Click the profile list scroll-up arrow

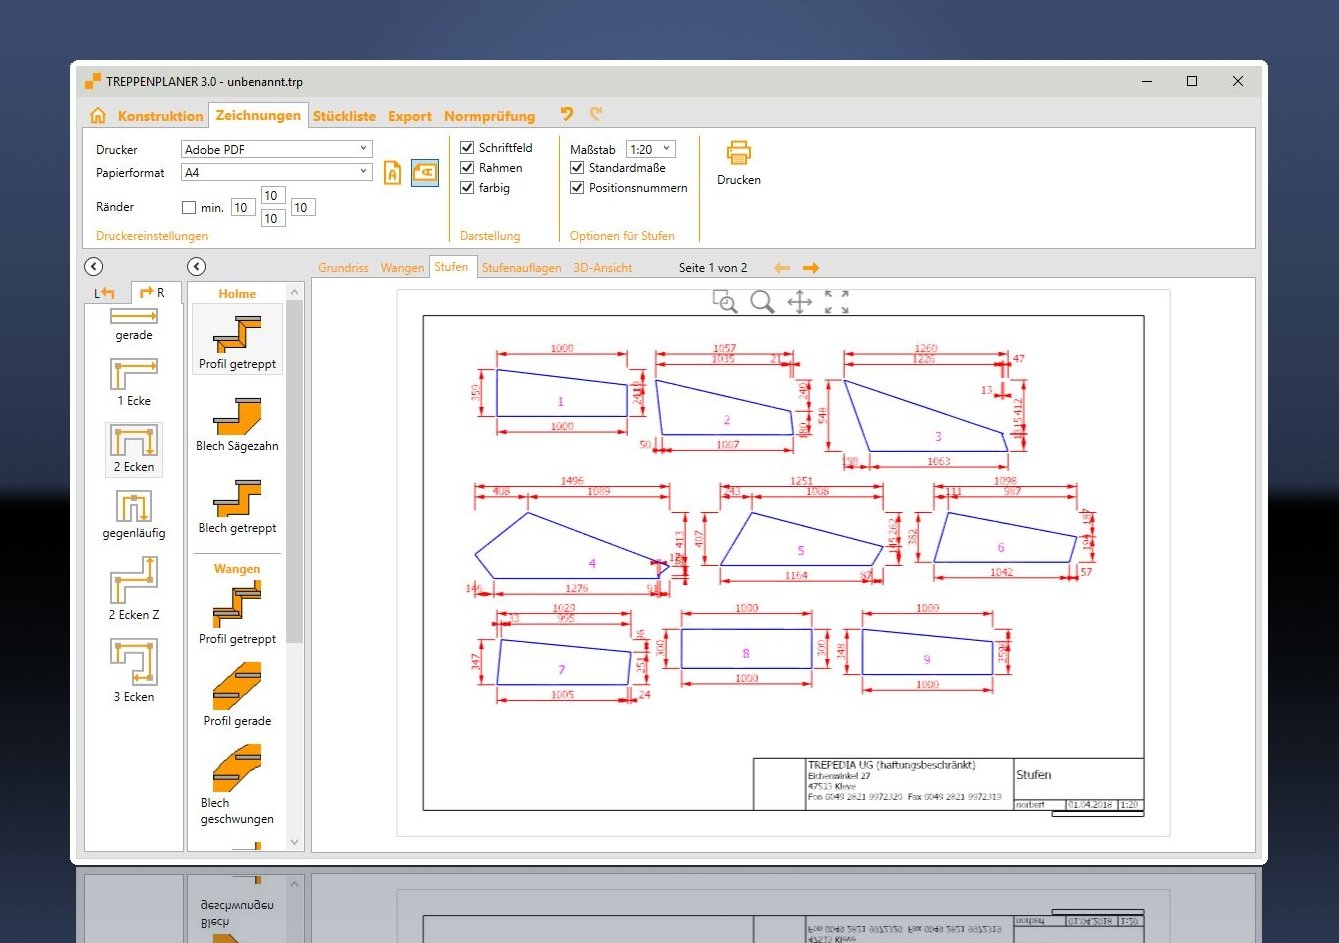(294, 292)
